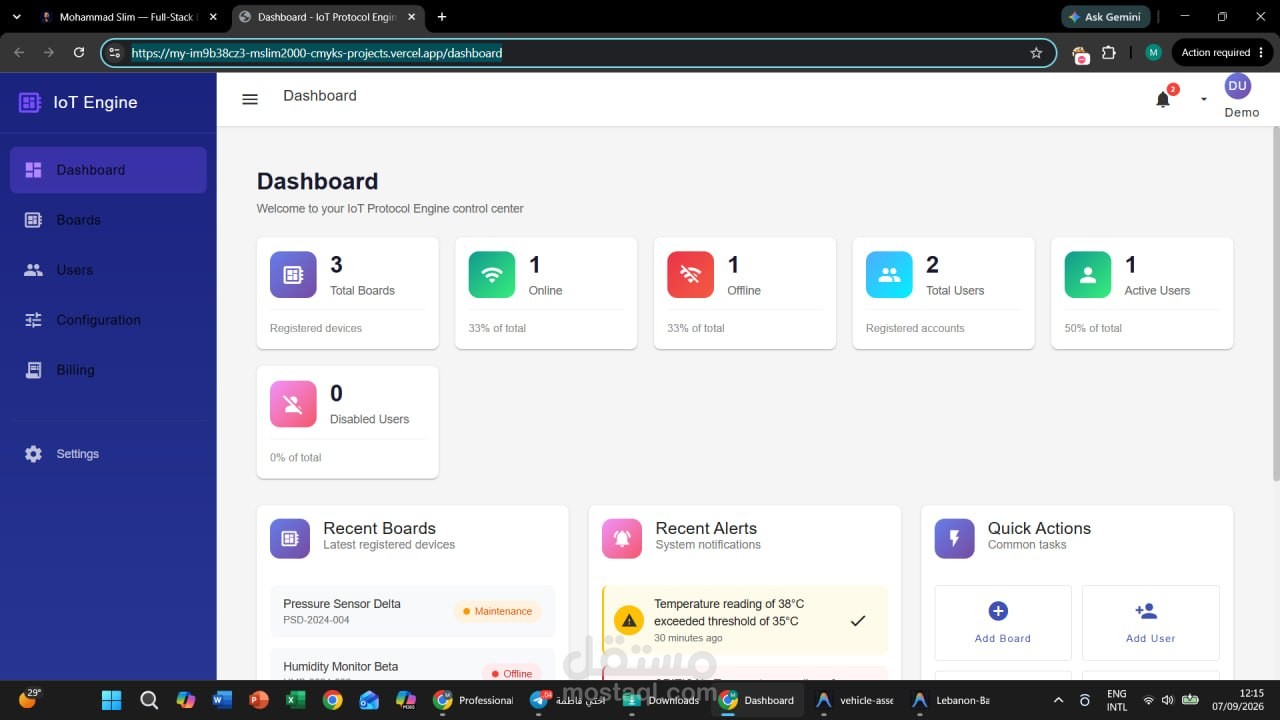The width and height of the screenshot is (1280, 720).
Task: Click the Ask Gemini button
Action: click(x=1105, y=17)
